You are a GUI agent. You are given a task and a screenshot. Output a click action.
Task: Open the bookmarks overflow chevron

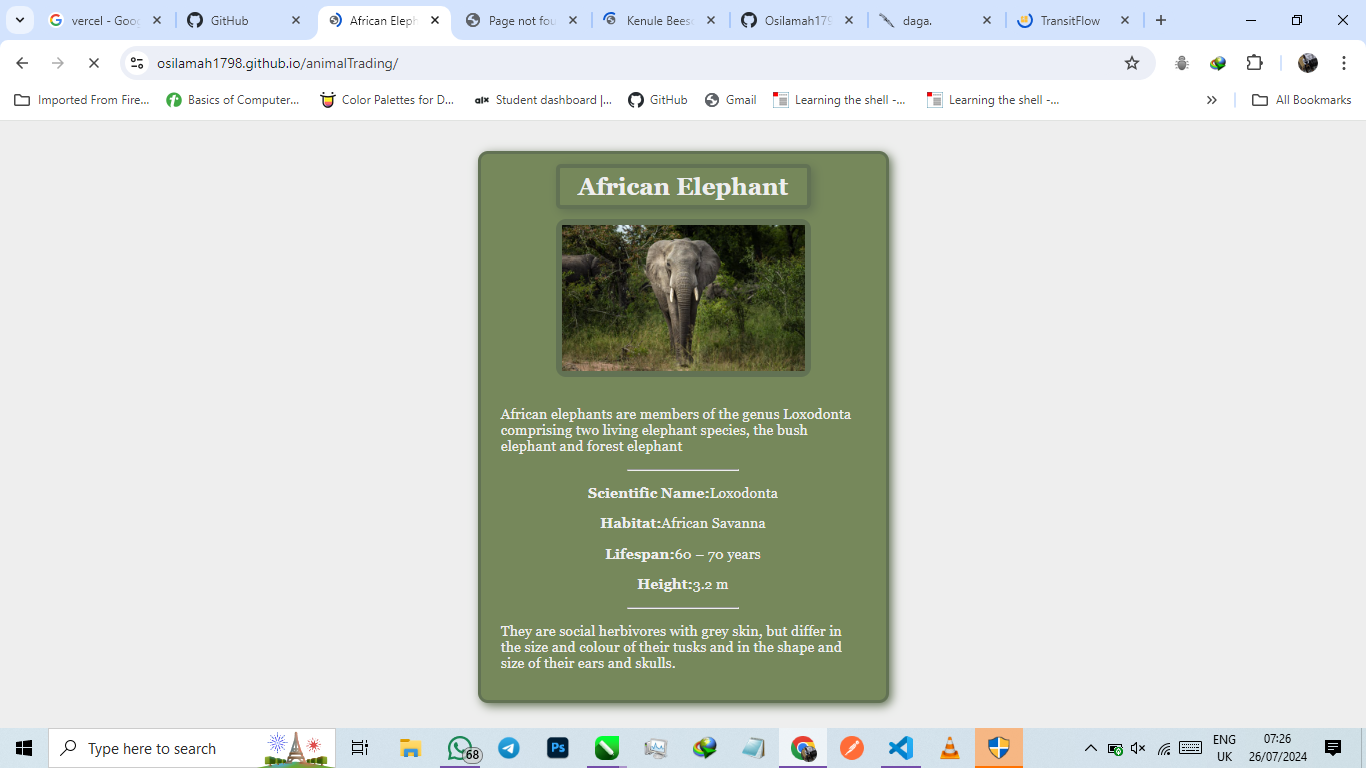tap(1211, 99)
